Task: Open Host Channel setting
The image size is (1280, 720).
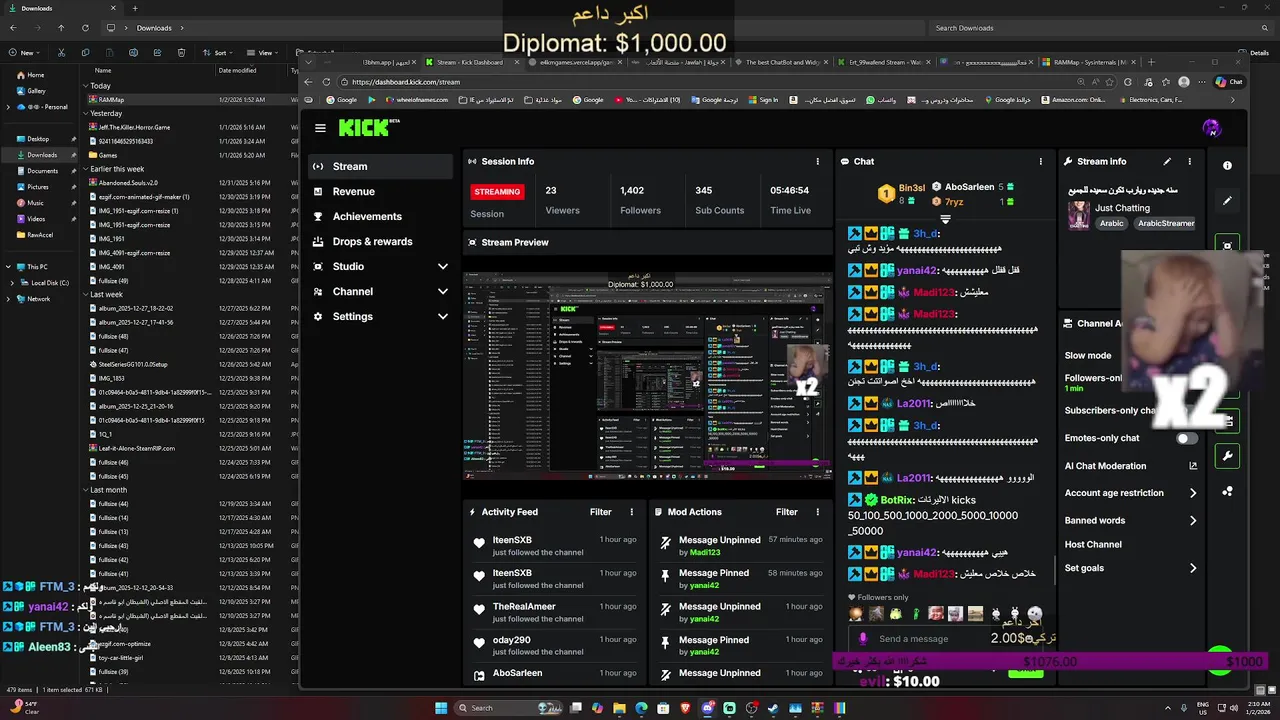Action: (x=1093, y=545)
